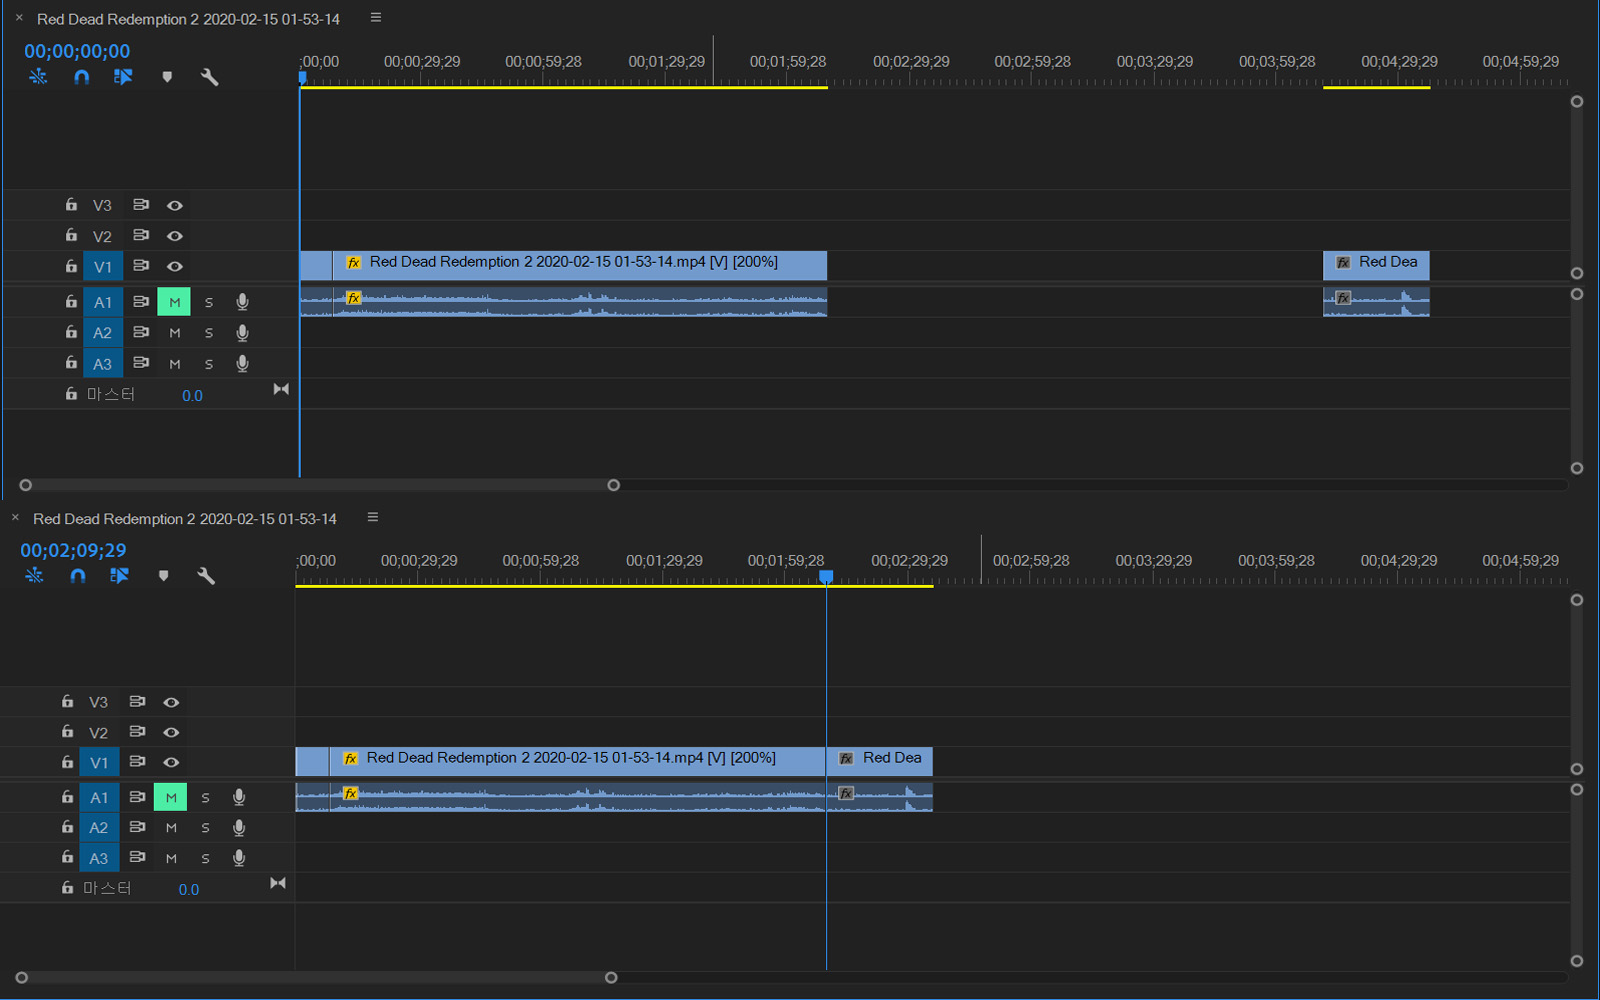
Task: Click playhead marker in bottom timeline ruler
Action: tap(826, 577)
